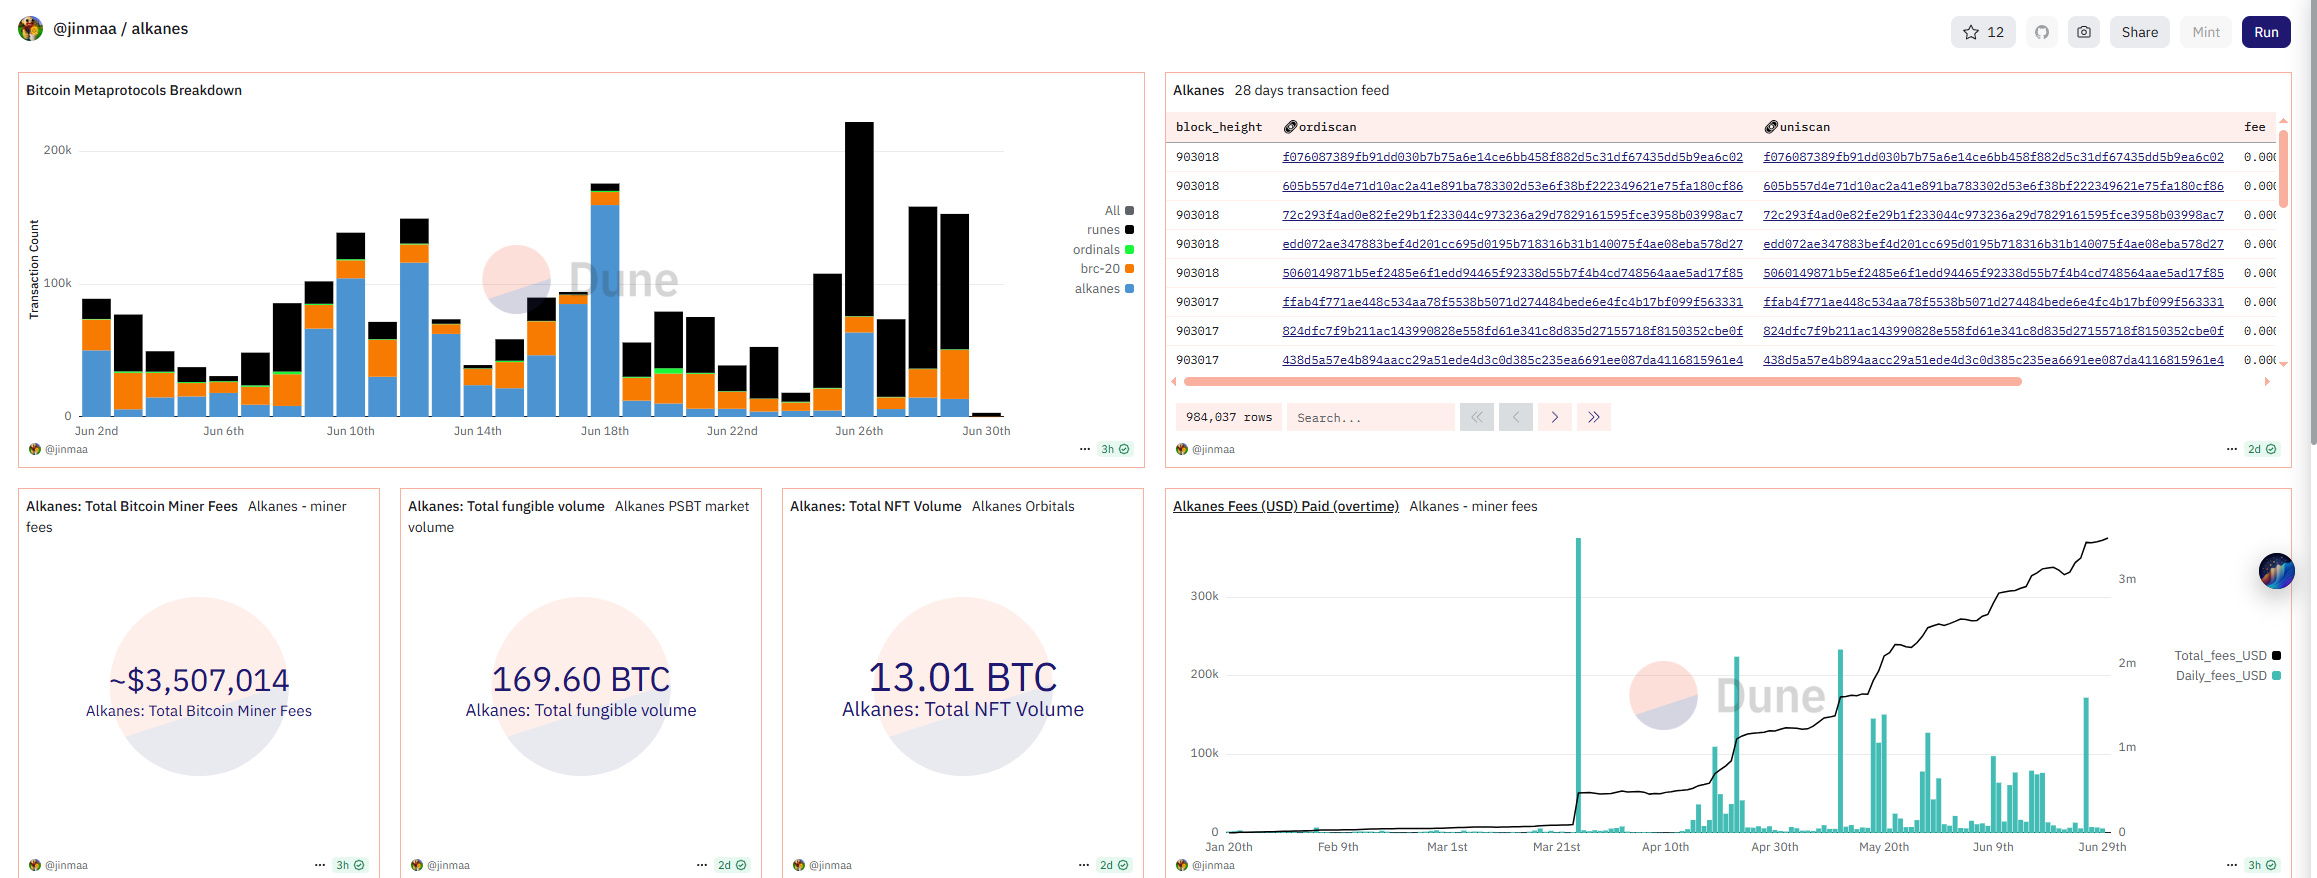Sort table by fee column header

click(x=2255, y=127)
